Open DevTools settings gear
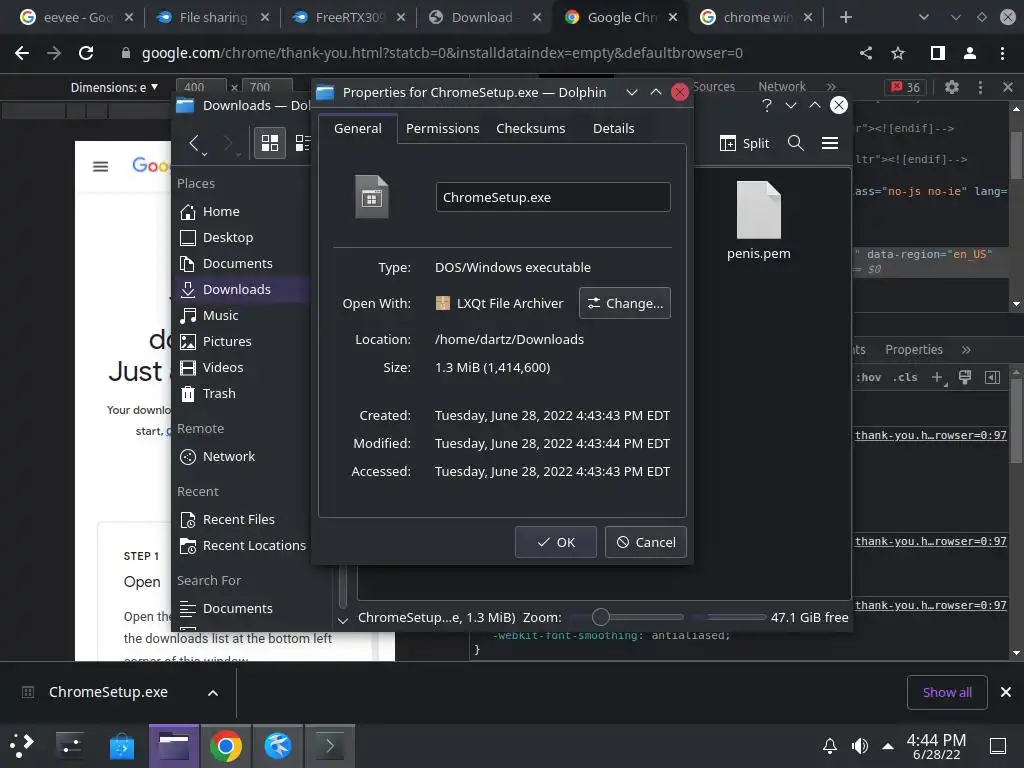1024x768 pixels. (x=952, y=87)
